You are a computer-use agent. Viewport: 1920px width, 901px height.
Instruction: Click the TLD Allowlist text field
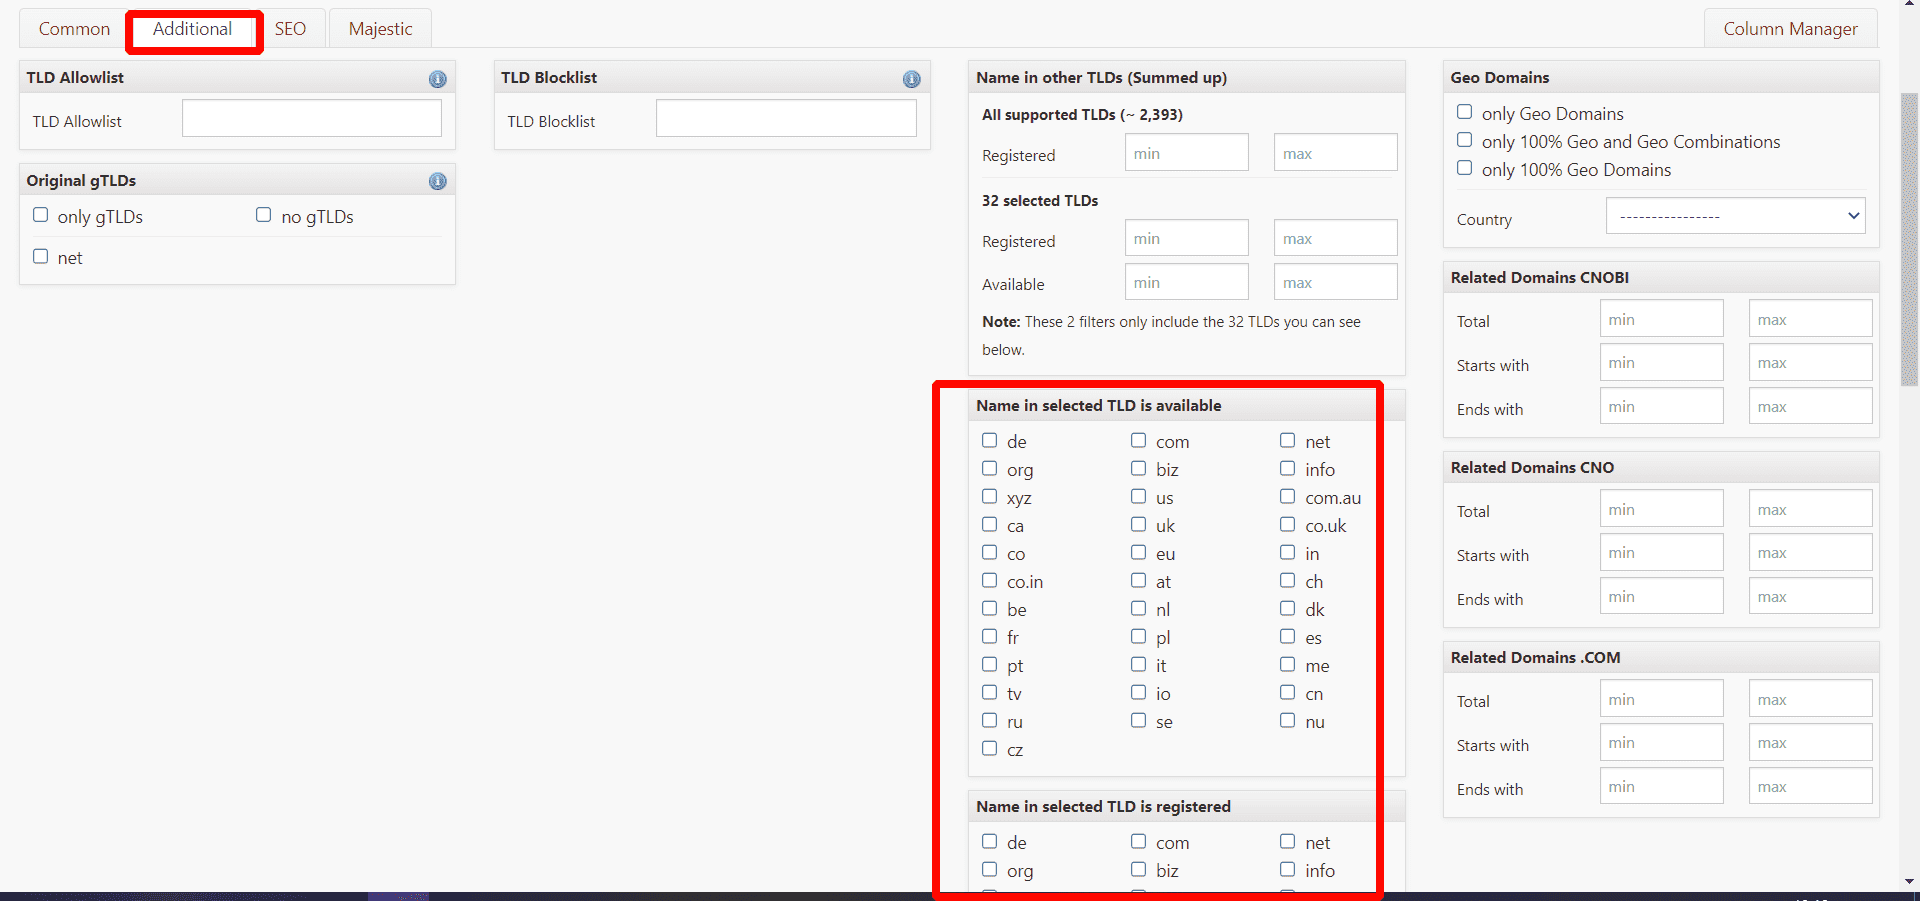point(312,118)
